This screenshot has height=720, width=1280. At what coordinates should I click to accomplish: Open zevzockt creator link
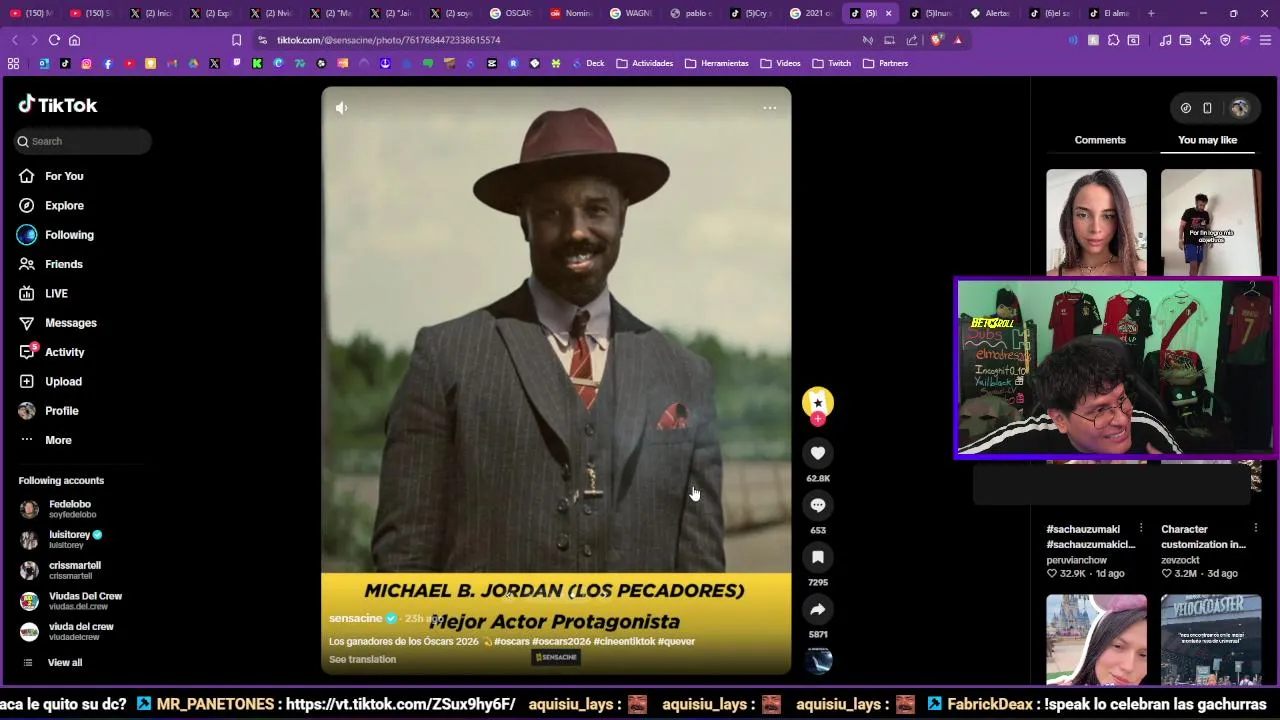pyautogui.click(x=1180, y=560)
